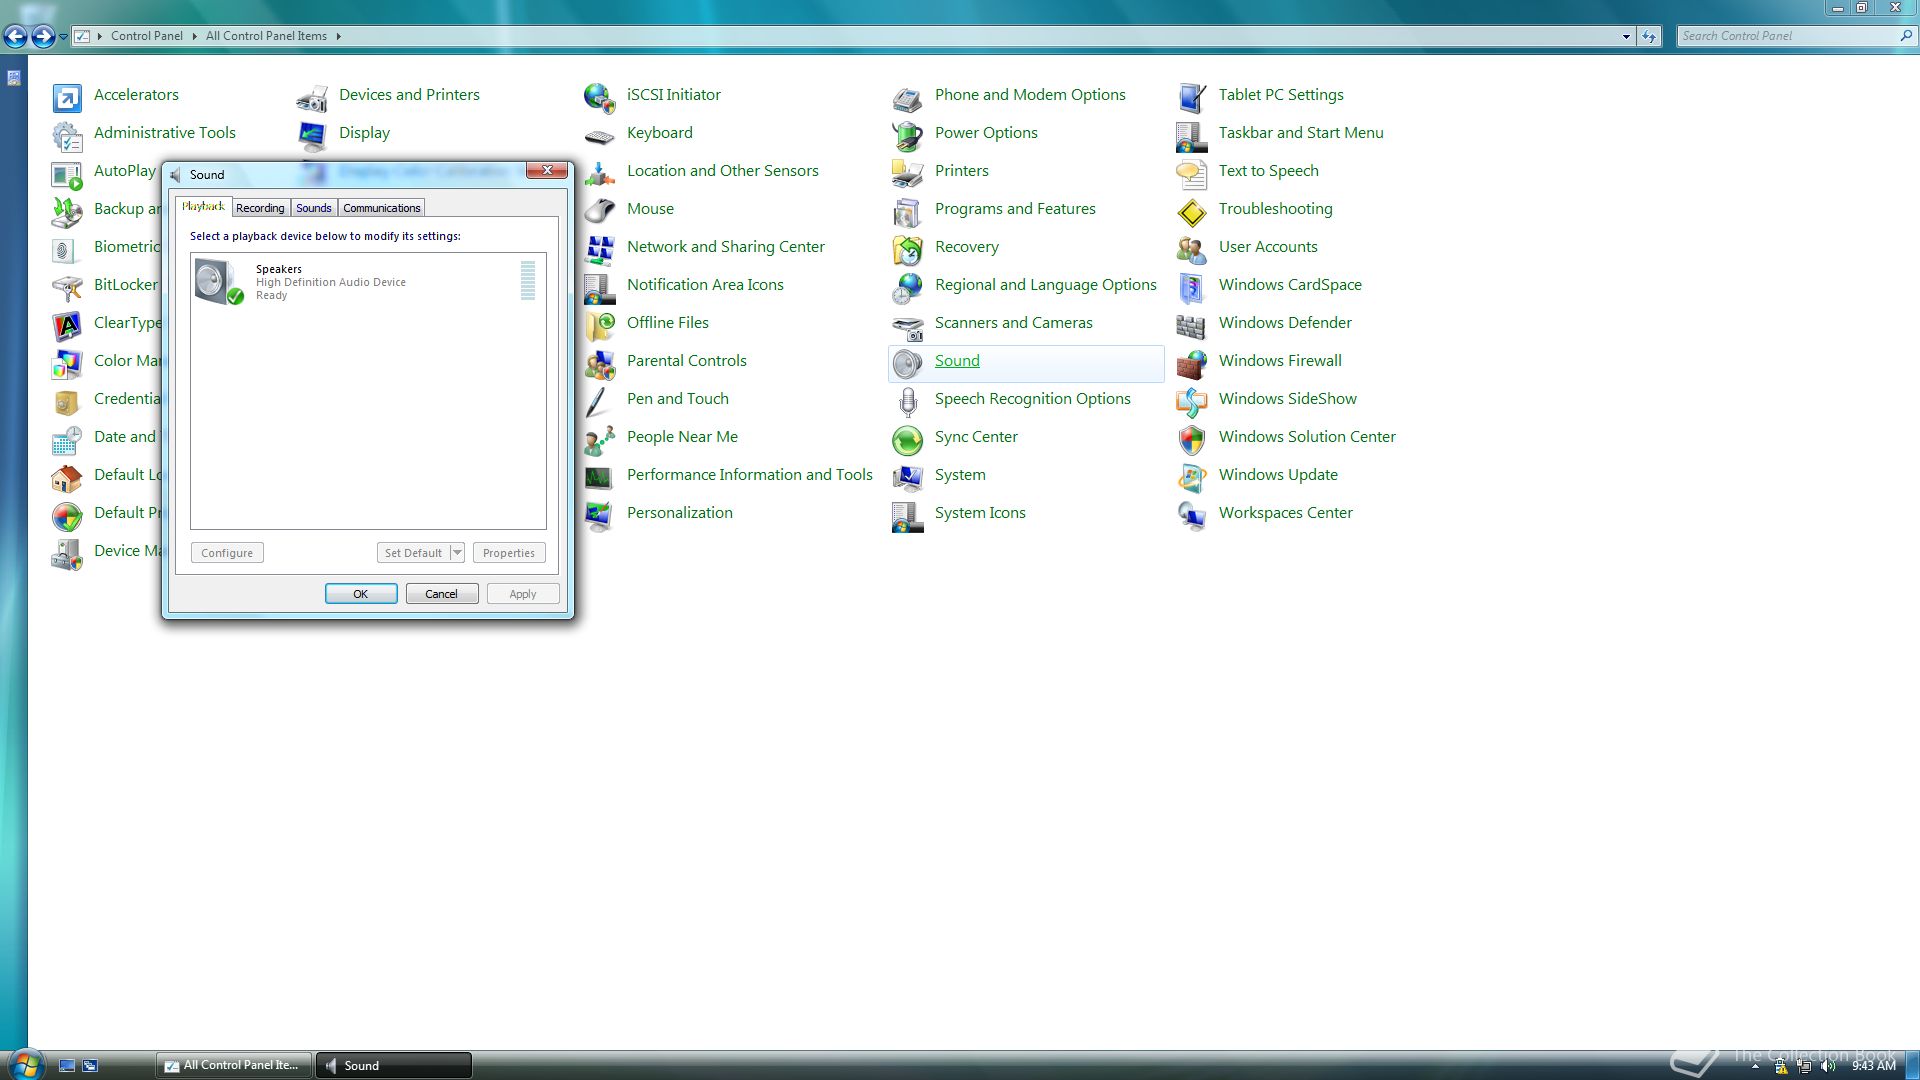Click the Parental Controls icon

point(600,363)
